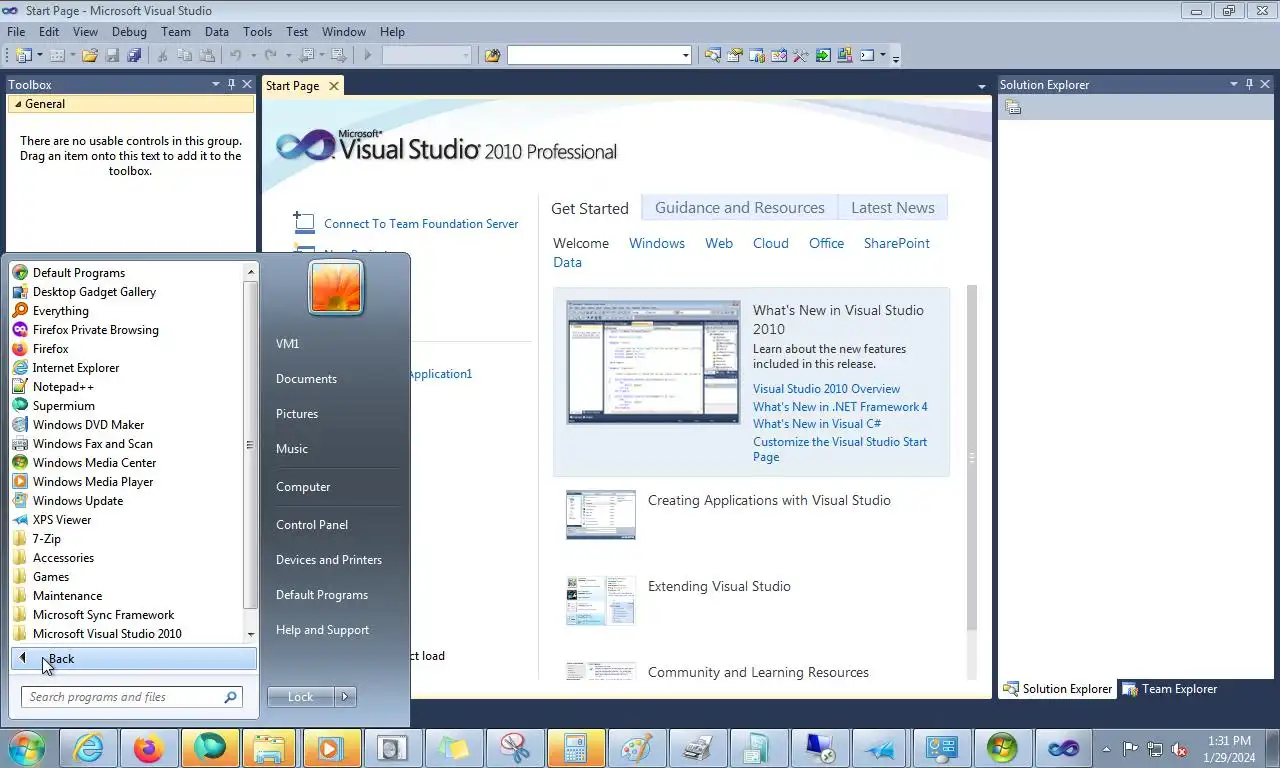
Task: Open the Solution Explorer window position dropdown
Action: [1233, 85]
